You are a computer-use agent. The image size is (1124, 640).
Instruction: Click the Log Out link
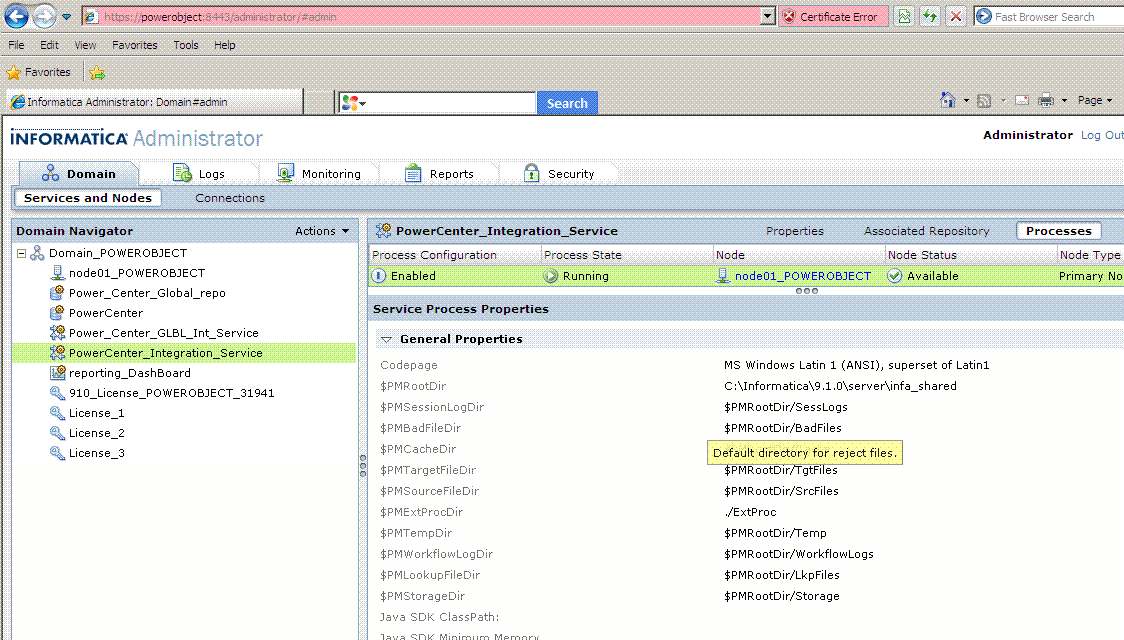pyautogui.click(x=1101, y=134)
